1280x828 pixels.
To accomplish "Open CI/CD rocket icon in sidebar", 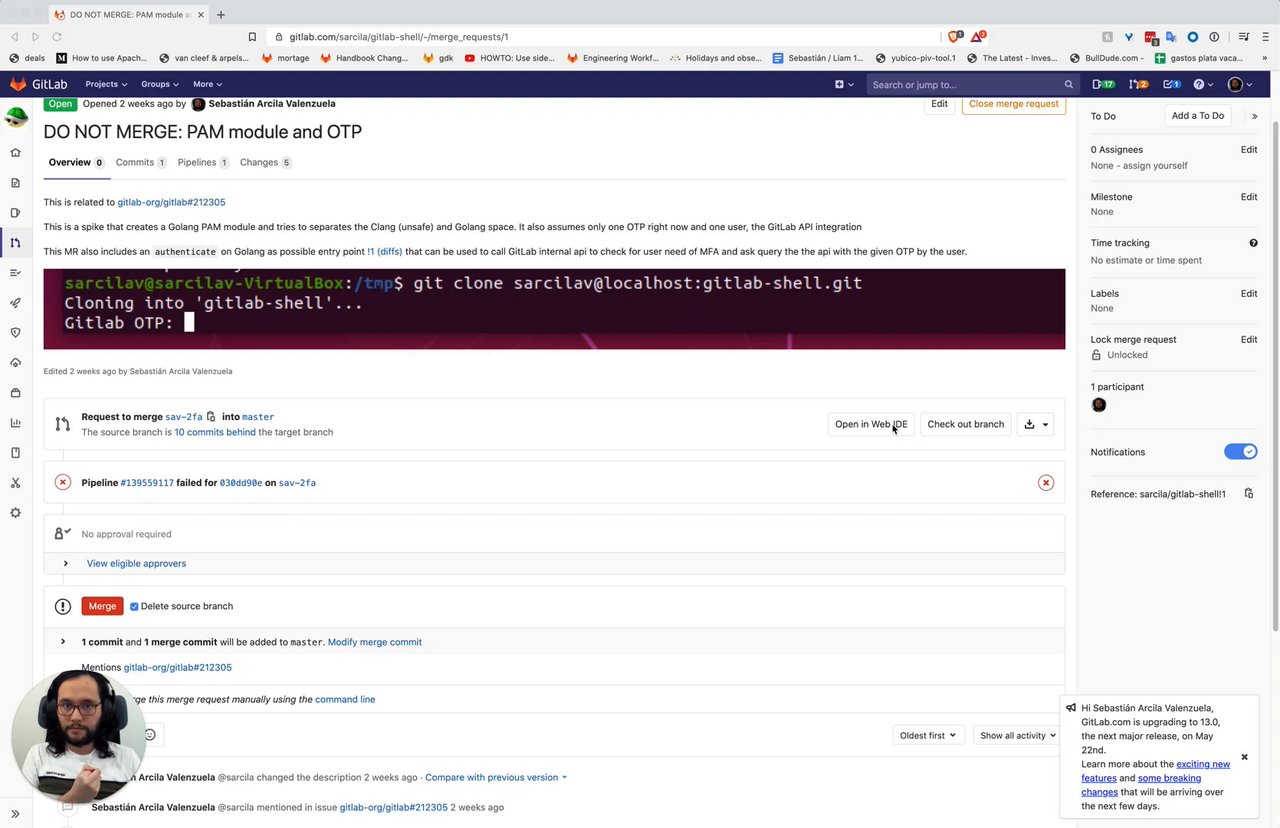I will pos(15,303).
